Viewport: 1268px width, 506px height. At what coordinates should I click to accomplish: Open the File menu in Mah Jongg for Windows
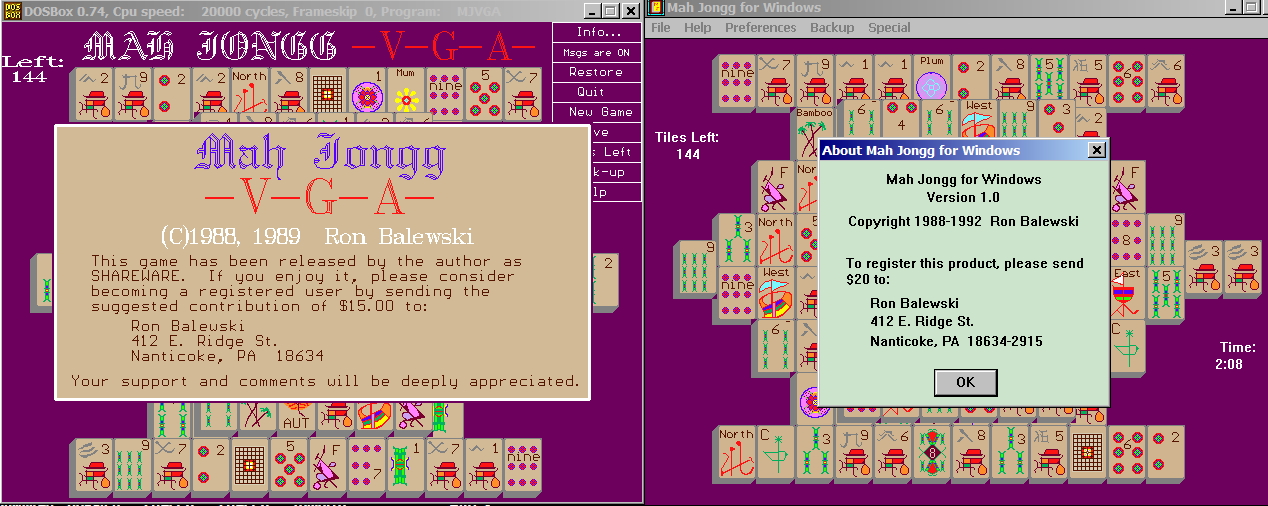661,28
